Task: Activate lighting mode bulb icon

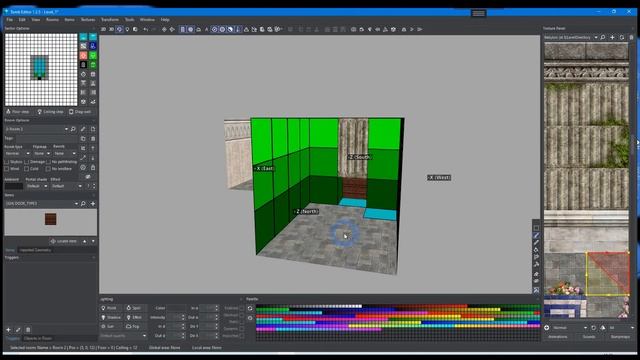Action: point(127,29)
